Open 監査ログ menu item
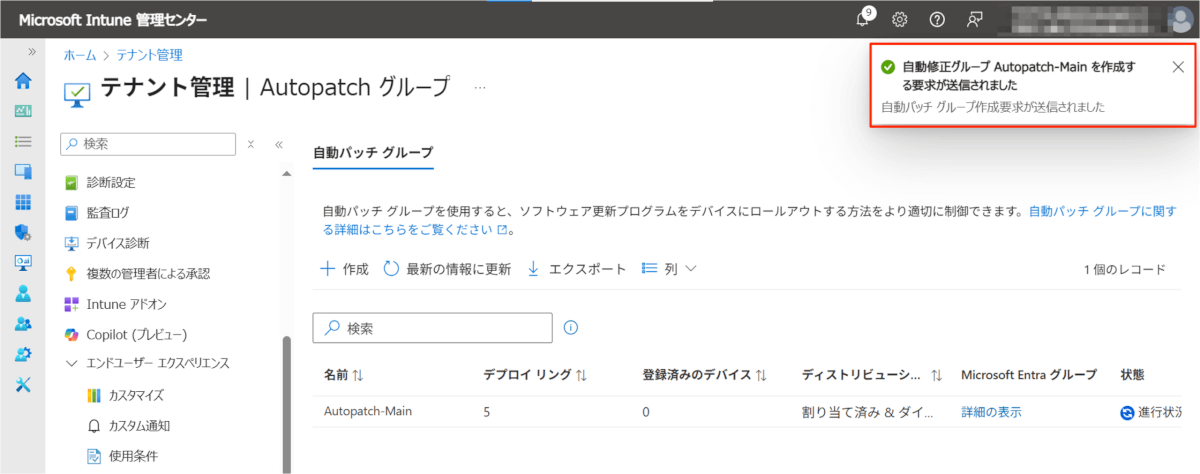The image size is (1200, 474). (x=107, y=213)
